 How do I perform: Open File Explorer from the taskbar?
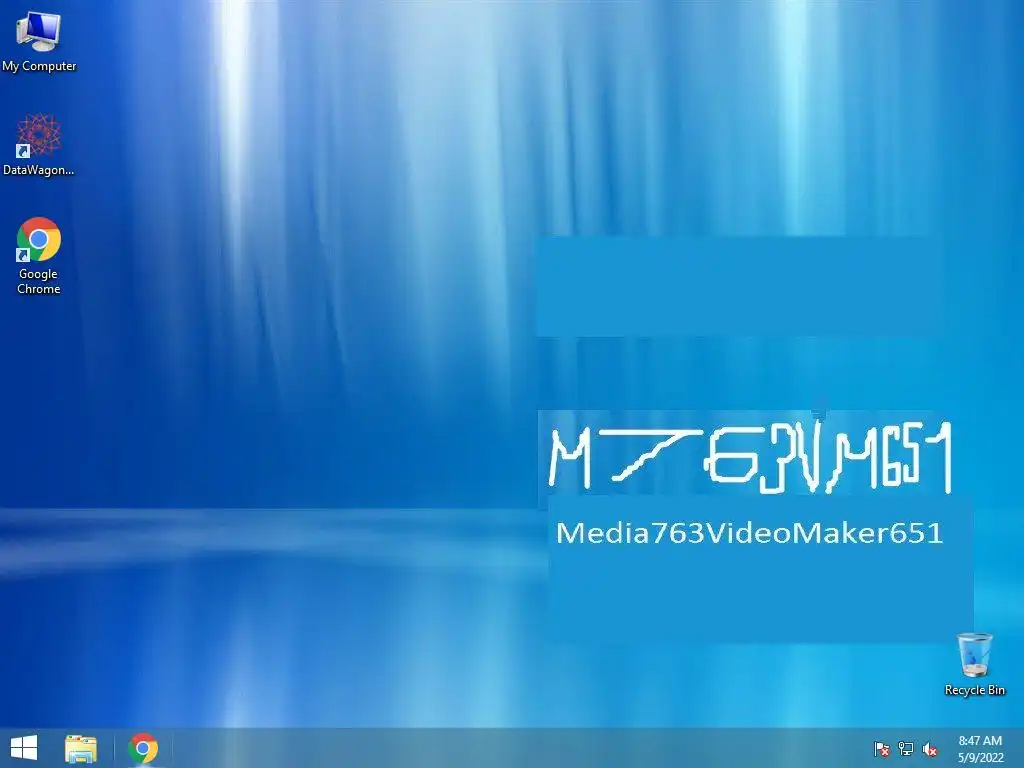[81, 748]
